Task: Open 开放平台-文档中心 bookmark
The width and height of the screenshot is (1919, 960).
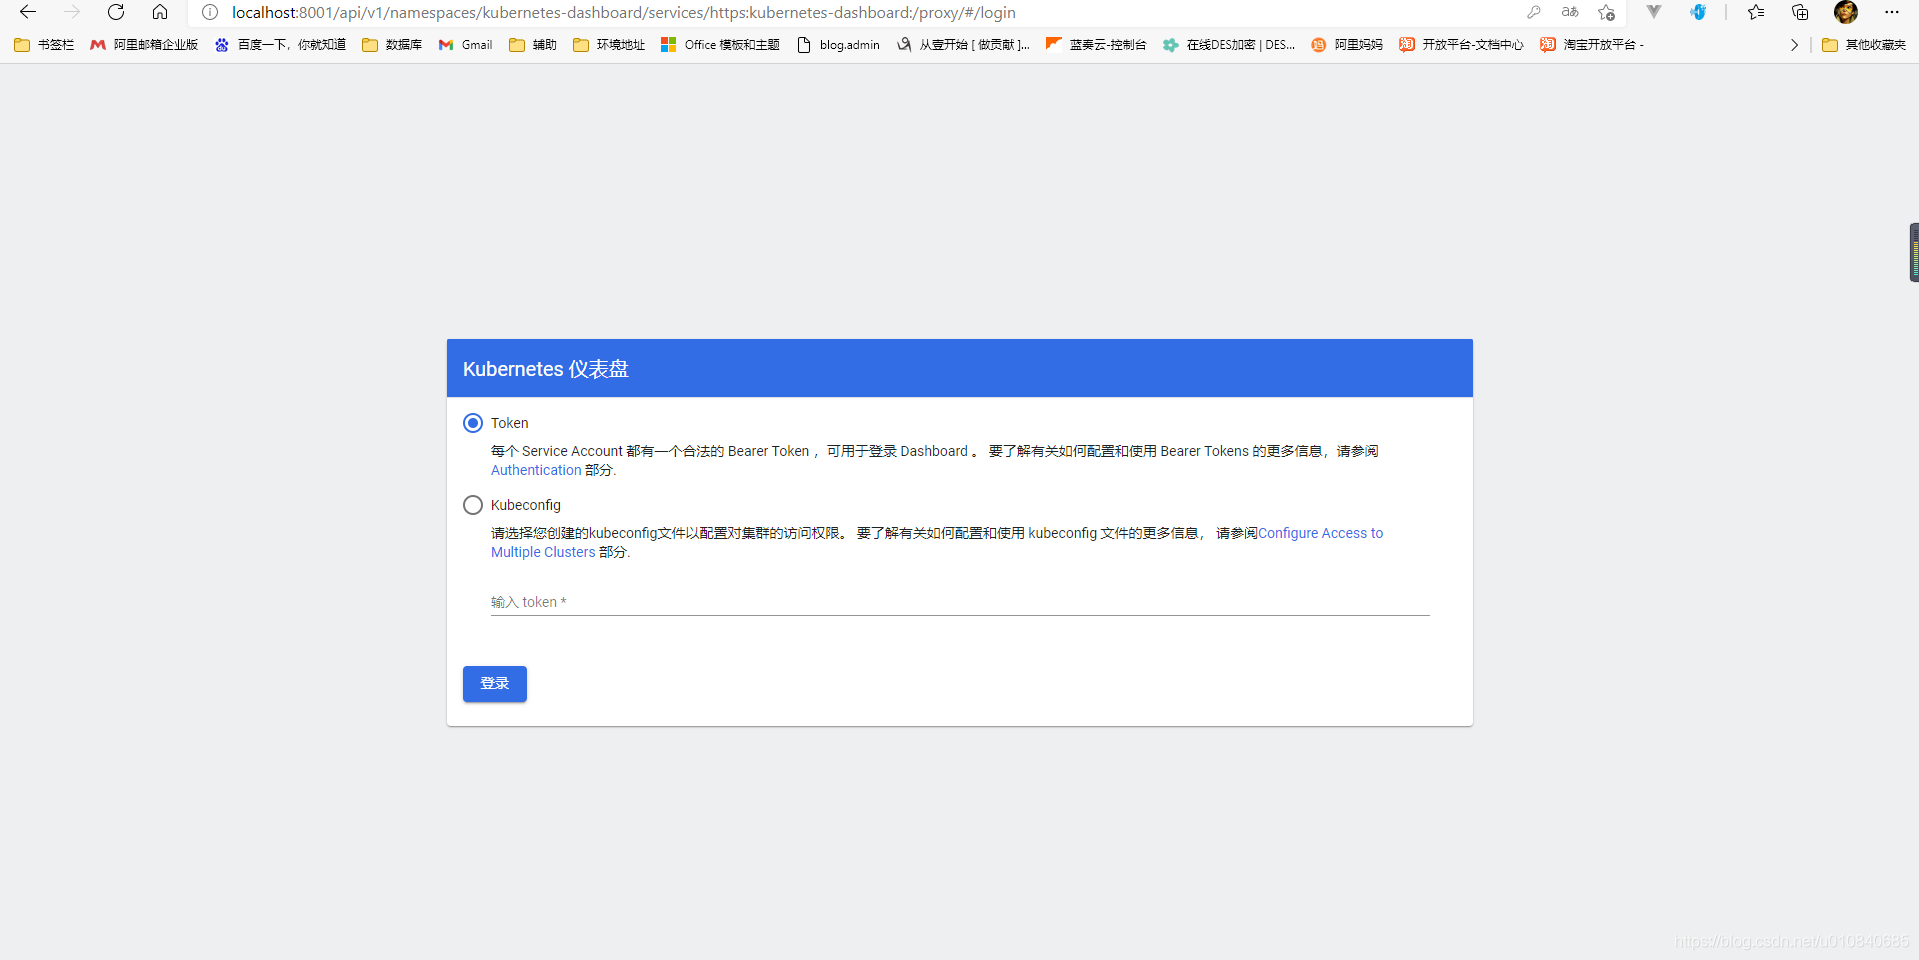Action: pyautogui.click(x=1461, y=44)
